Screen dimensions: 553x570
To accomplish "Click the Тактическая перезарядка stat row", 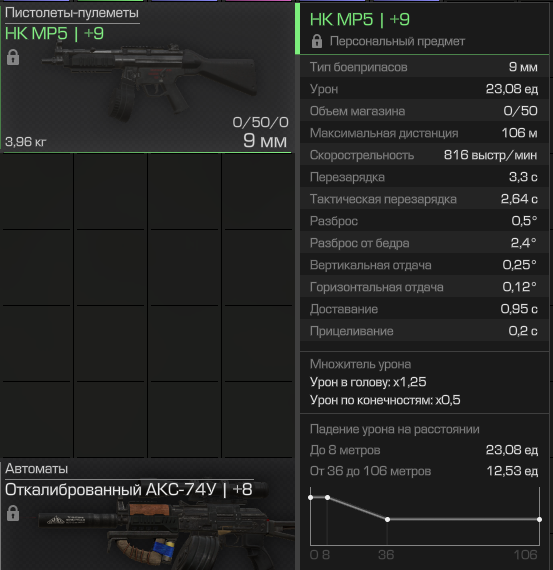I will tap(424, 199).
